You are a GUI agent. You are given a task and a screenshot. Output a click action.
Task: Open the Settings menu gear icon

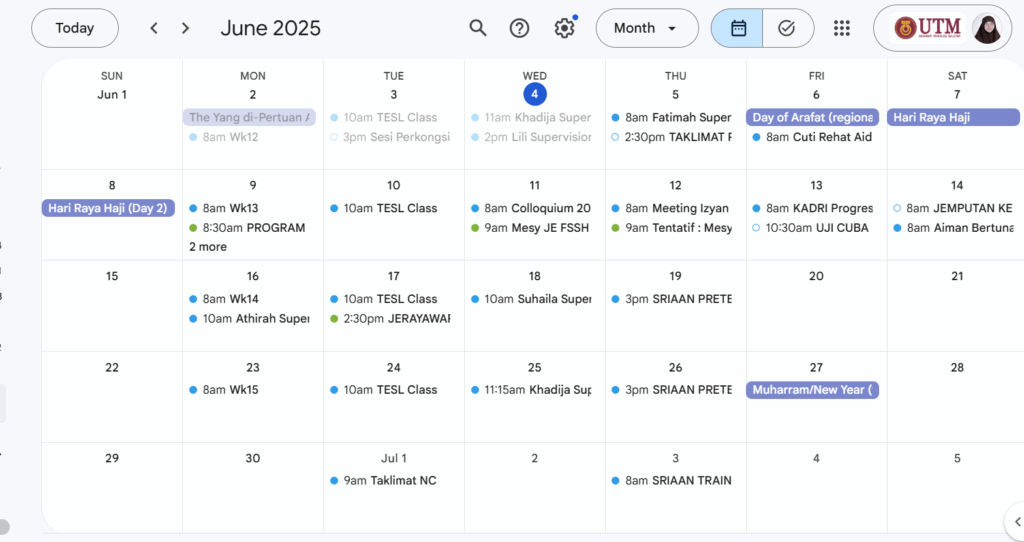click(564, 28)
